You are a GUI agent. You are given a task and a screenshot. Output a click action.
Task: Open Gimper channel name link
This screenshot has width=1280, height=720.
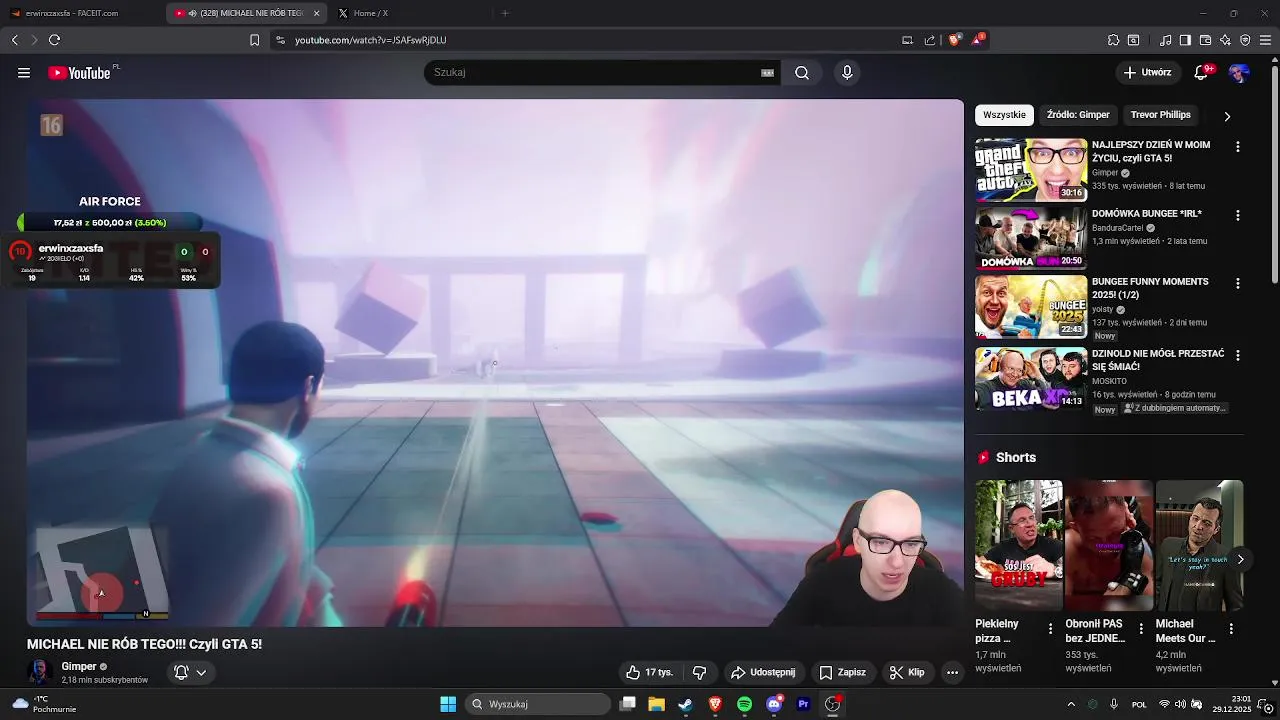pyautogui.click(x=79, y=666)
